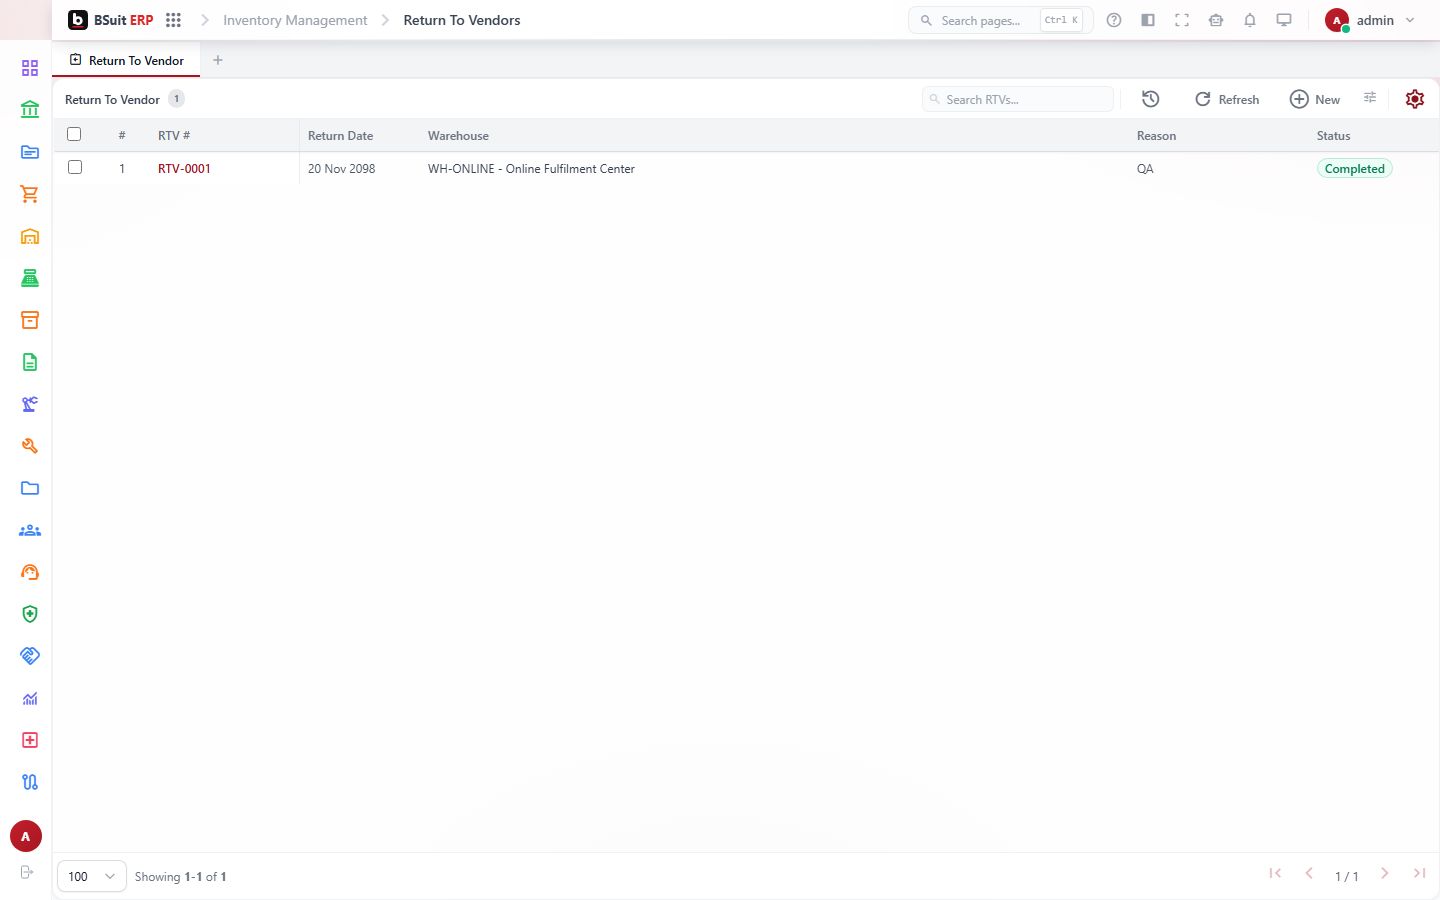Open the robot assistant icon

click(1216, 20)
